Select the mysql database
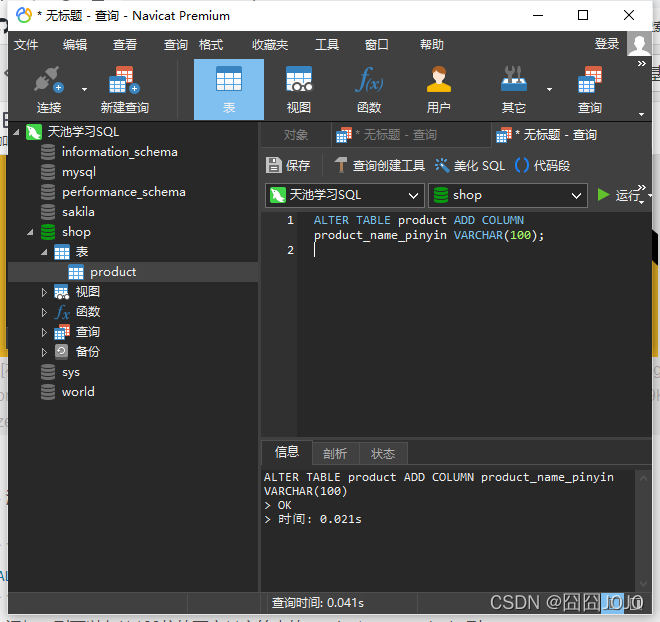The height and width of the screenshot is (622, 660). [x=79, y=172]
